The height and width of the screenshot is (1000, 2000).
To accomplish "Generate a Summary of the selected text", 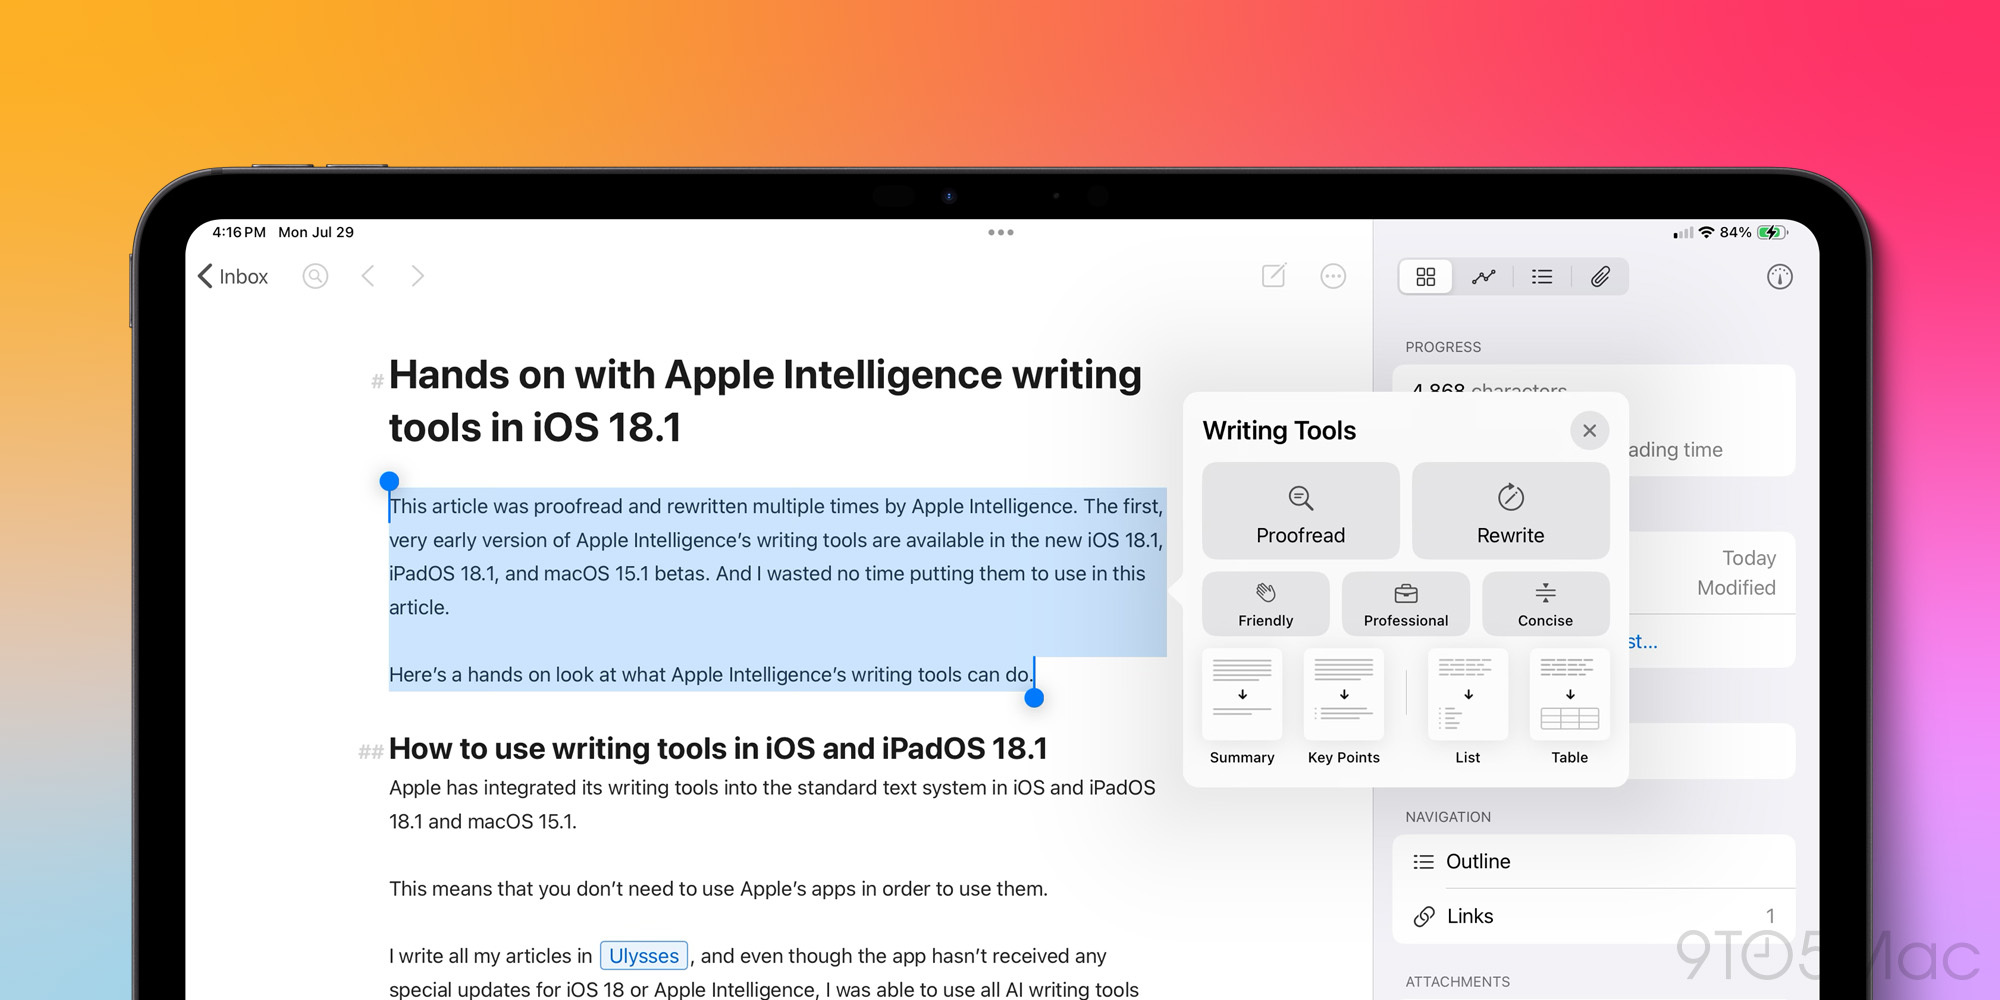I will pos(1242,700).
